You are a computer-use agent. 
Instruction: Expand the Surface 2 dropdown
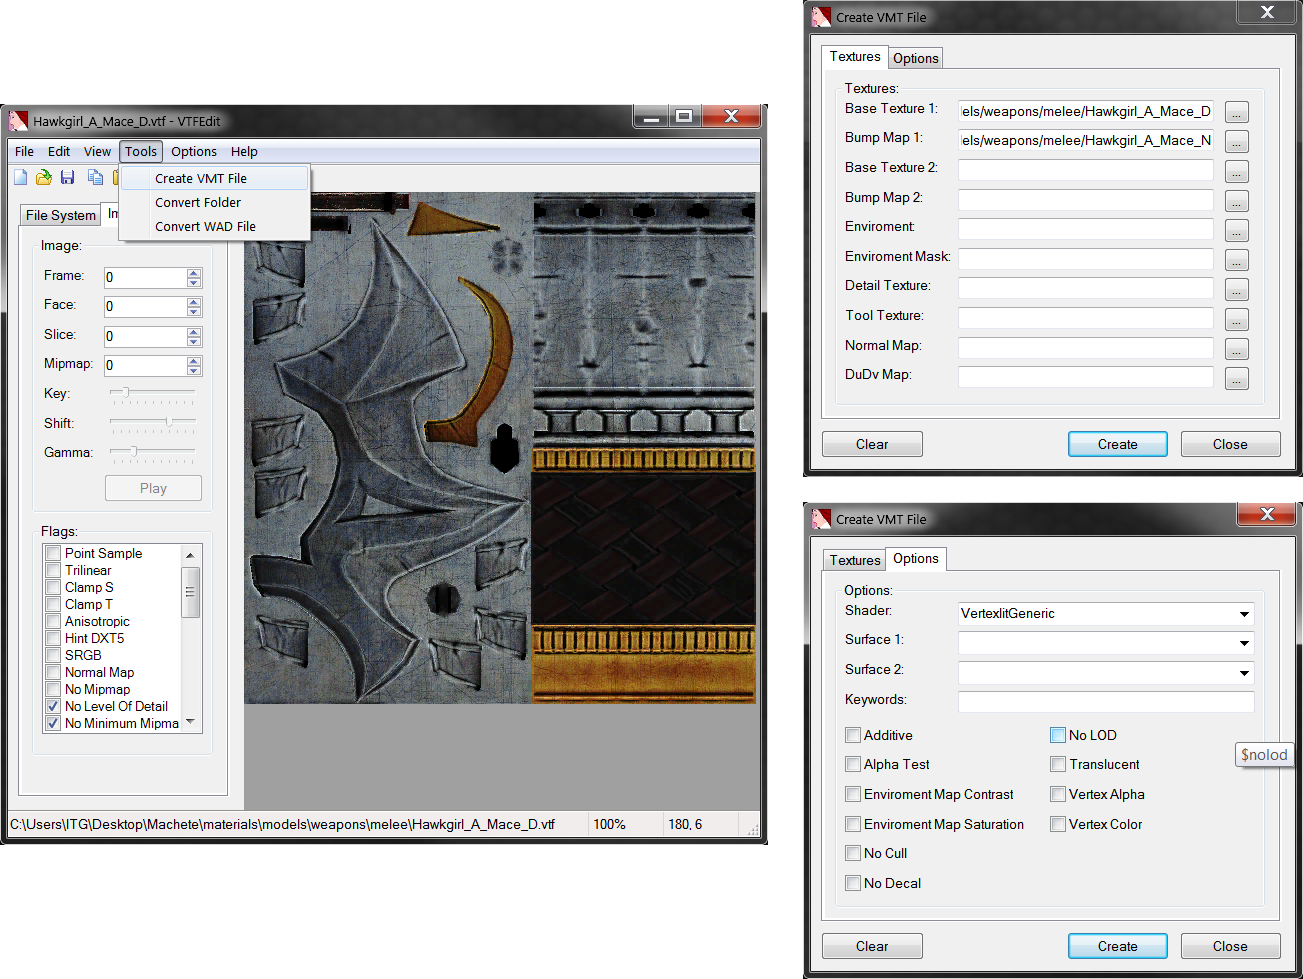1244,673
